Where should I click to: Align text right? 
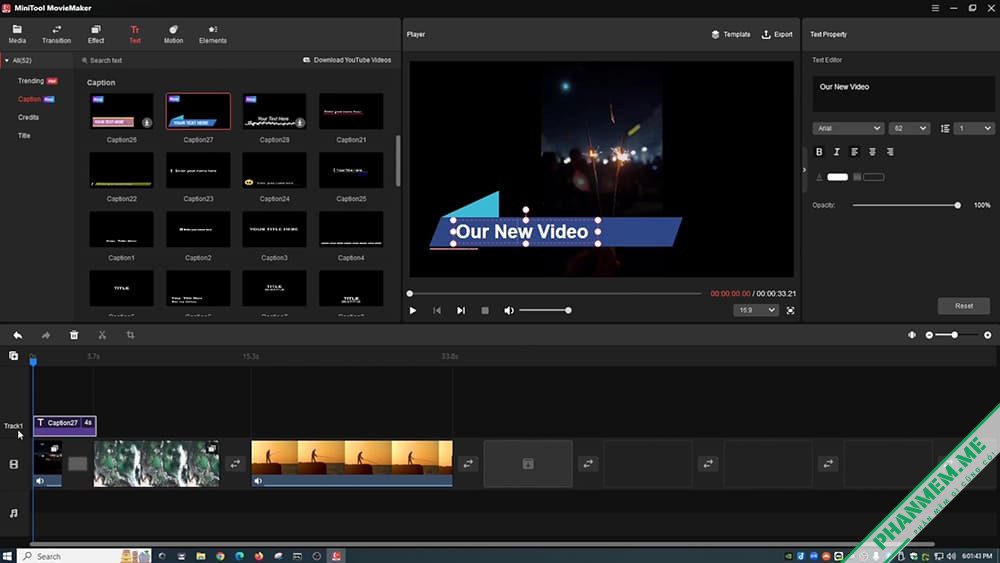890,152
